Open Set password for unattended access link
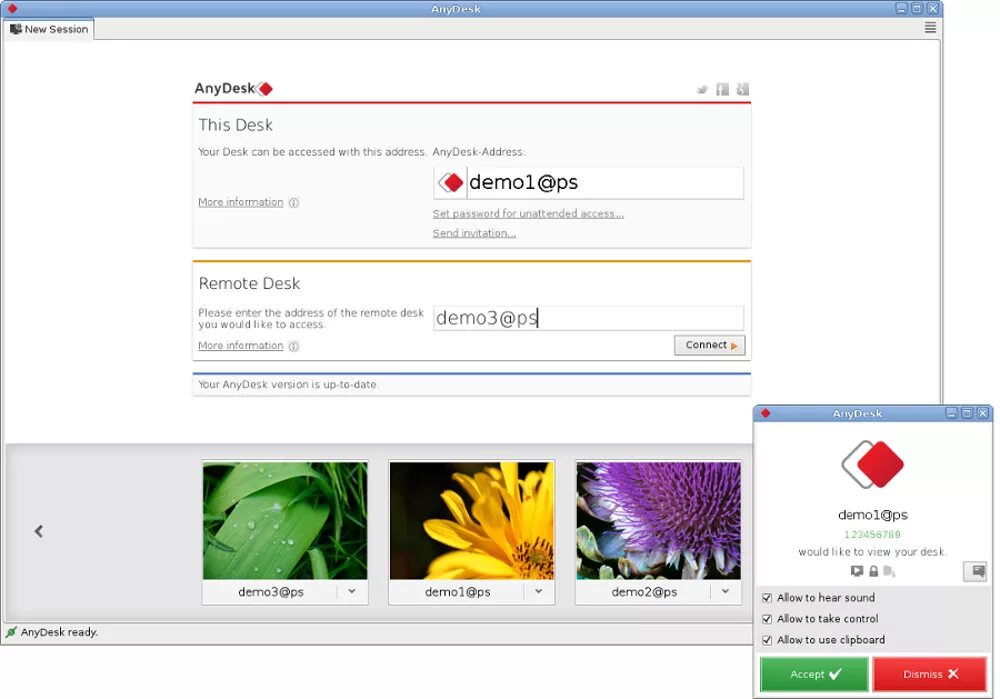 click(x=528, y=214)
